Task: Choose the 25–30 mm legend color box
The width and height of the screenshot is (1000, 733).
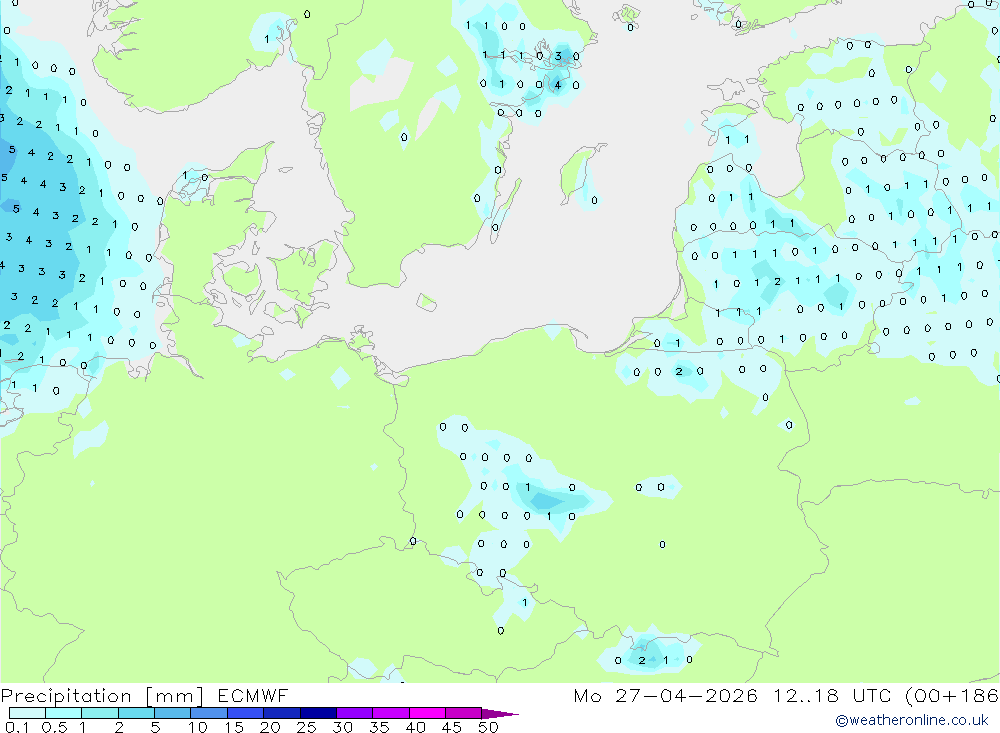Action: tap(318, 713)
